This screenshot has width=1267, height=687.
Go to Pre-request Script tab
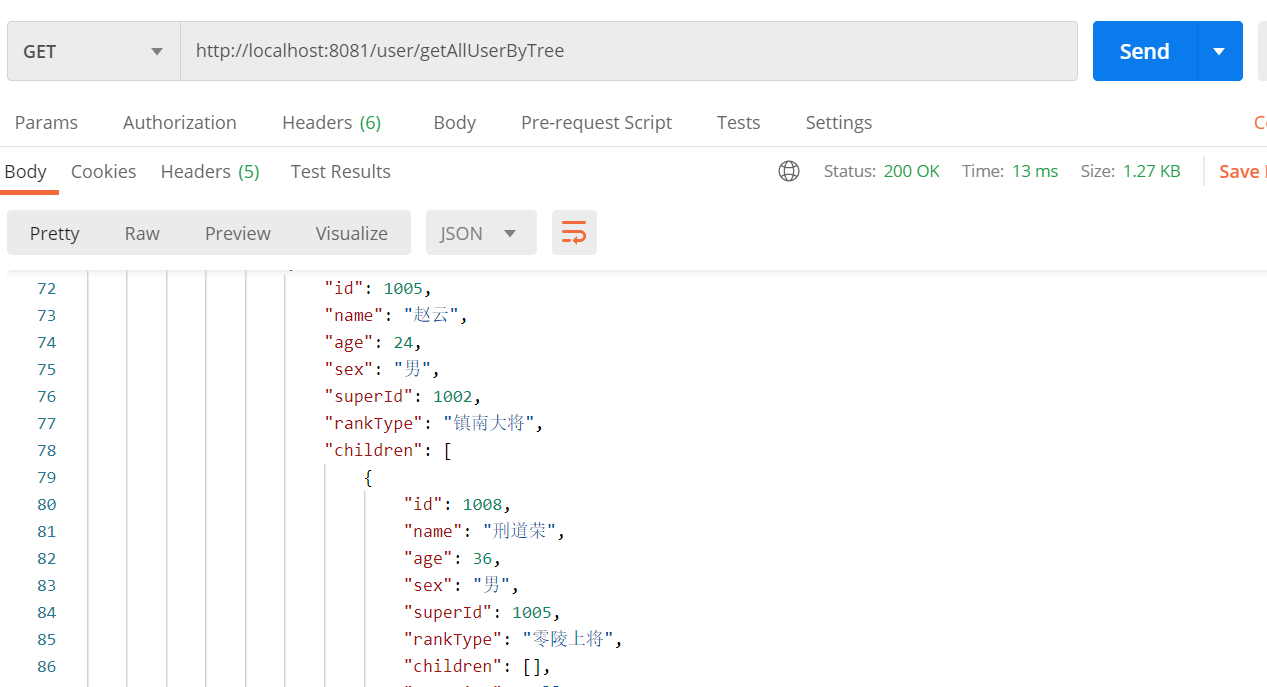(596, 122)
